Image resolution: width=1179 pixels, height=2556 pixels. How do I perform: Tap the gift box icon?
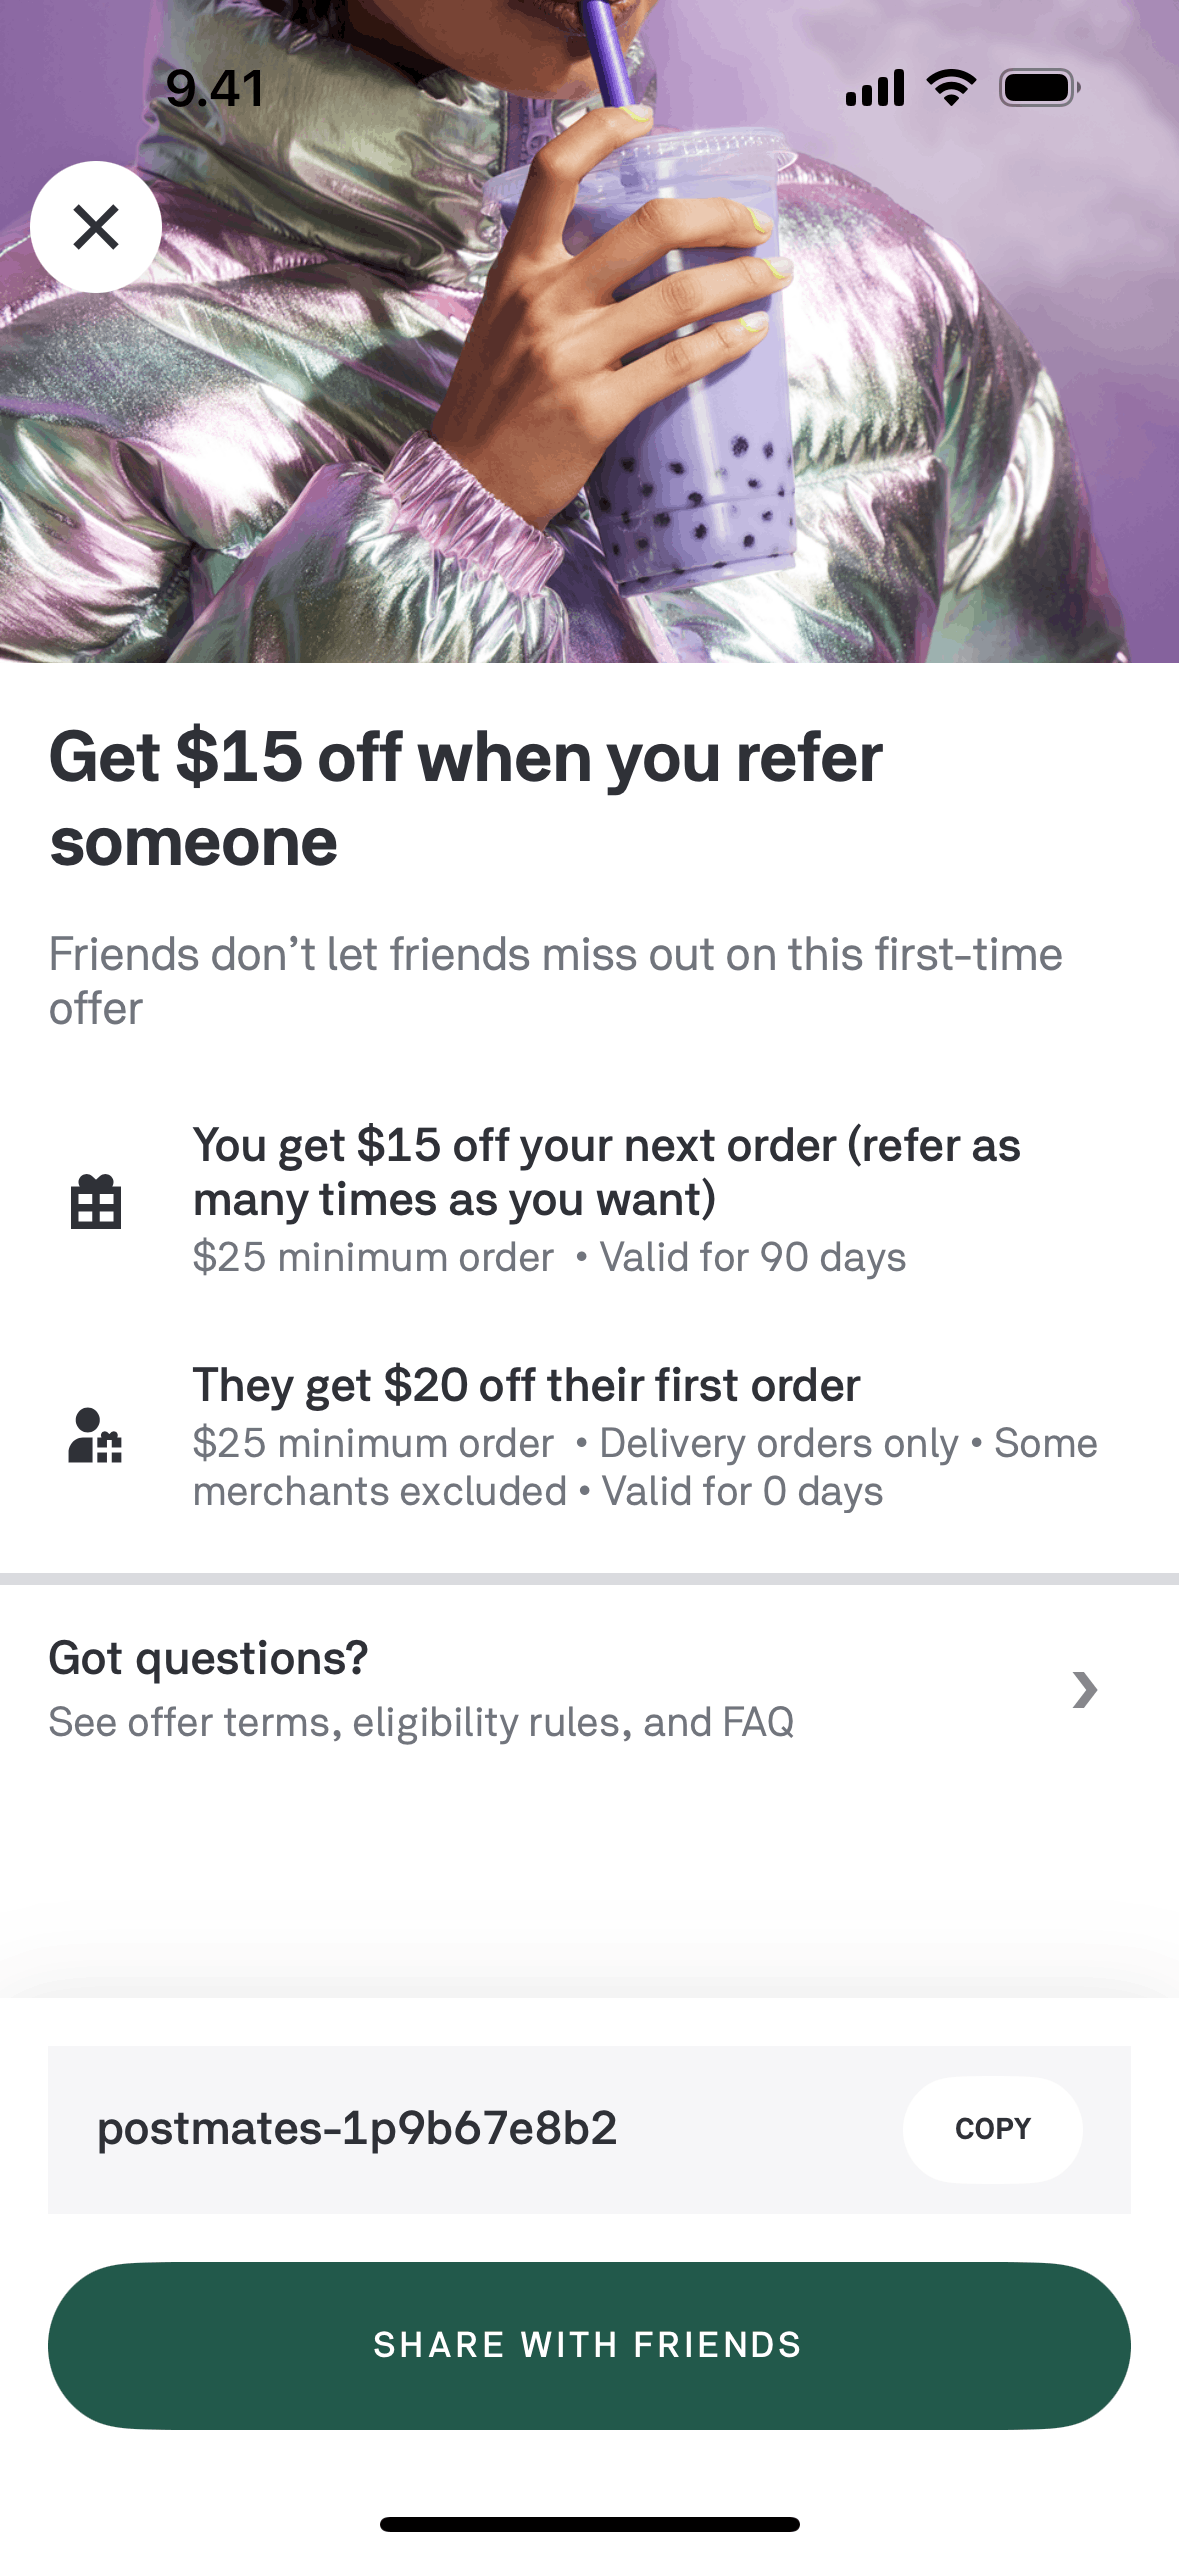coord(96,1201)
